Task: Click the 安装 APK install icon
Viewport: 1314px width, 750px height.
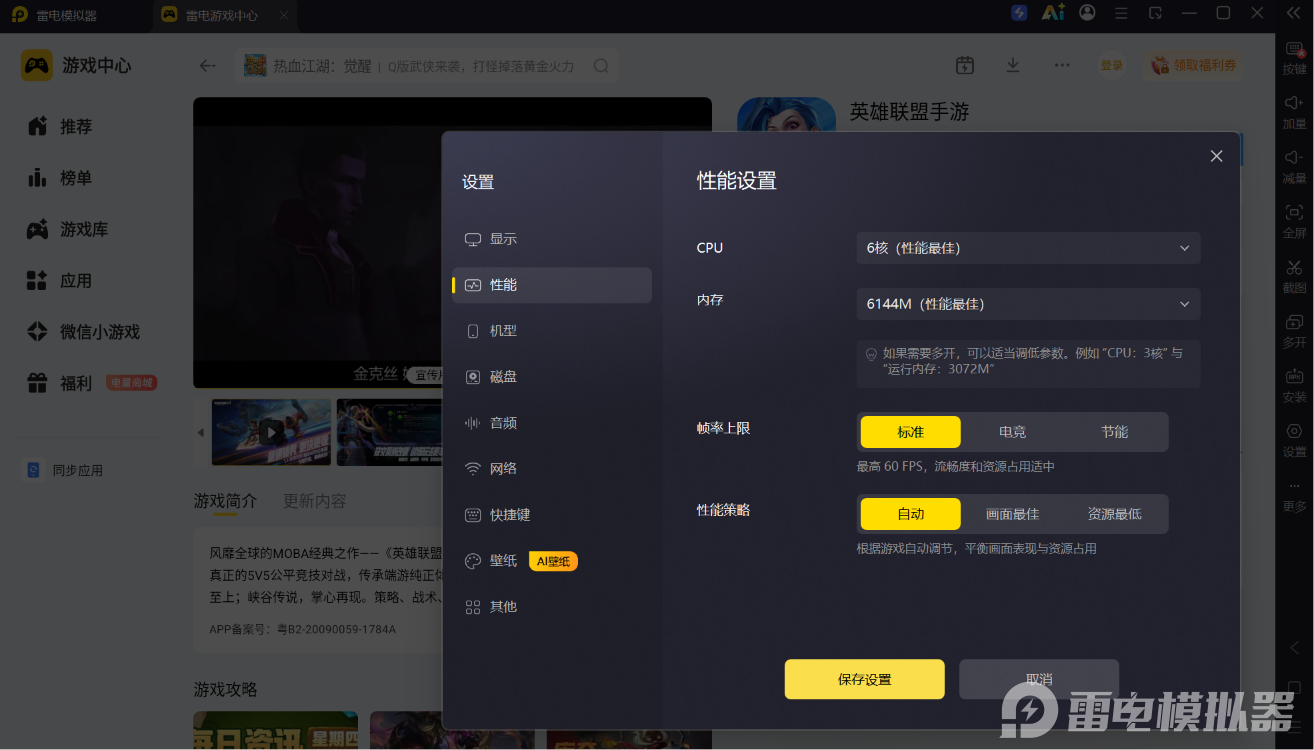Action: click(1294, 386)
